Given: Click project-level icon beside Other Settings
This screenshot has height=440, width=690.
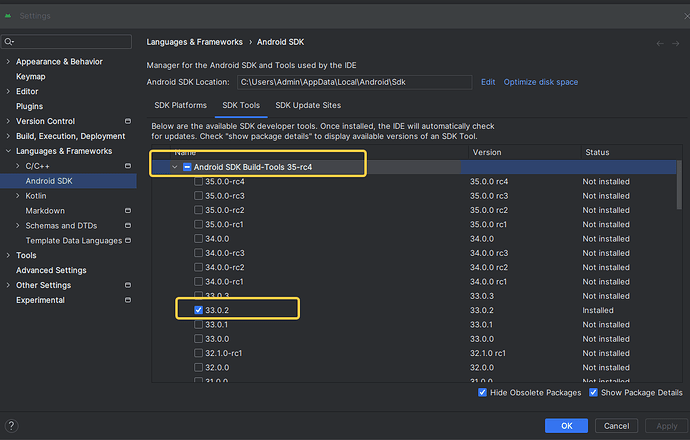Looking at the screenshot, I should click(128, 285).
